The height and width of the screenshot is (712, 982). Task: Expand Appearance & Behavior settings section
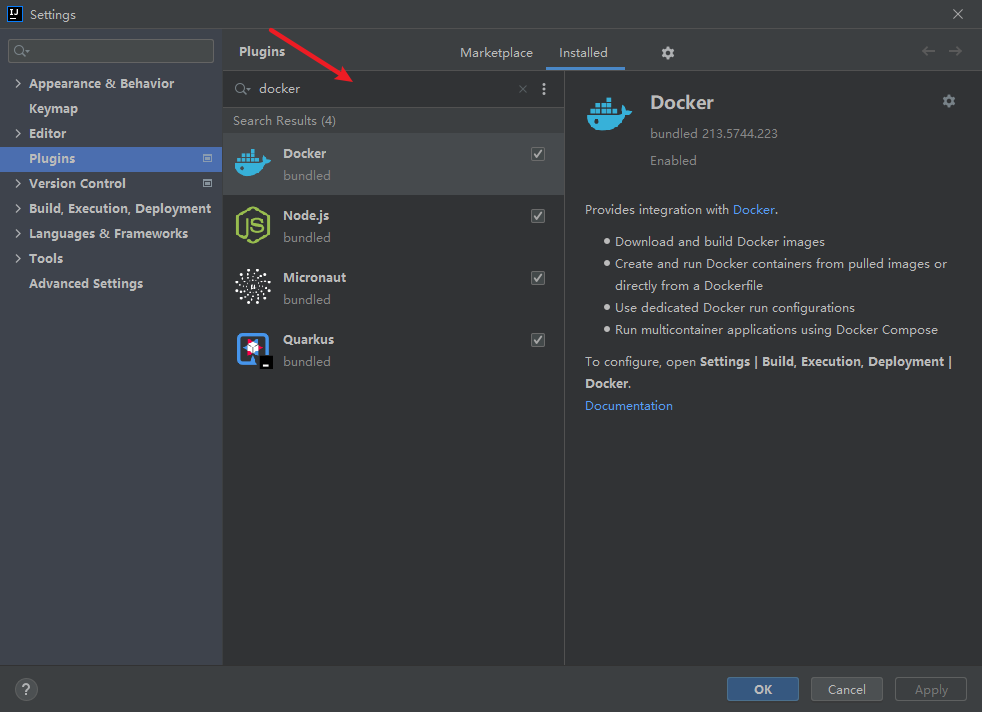18,83
